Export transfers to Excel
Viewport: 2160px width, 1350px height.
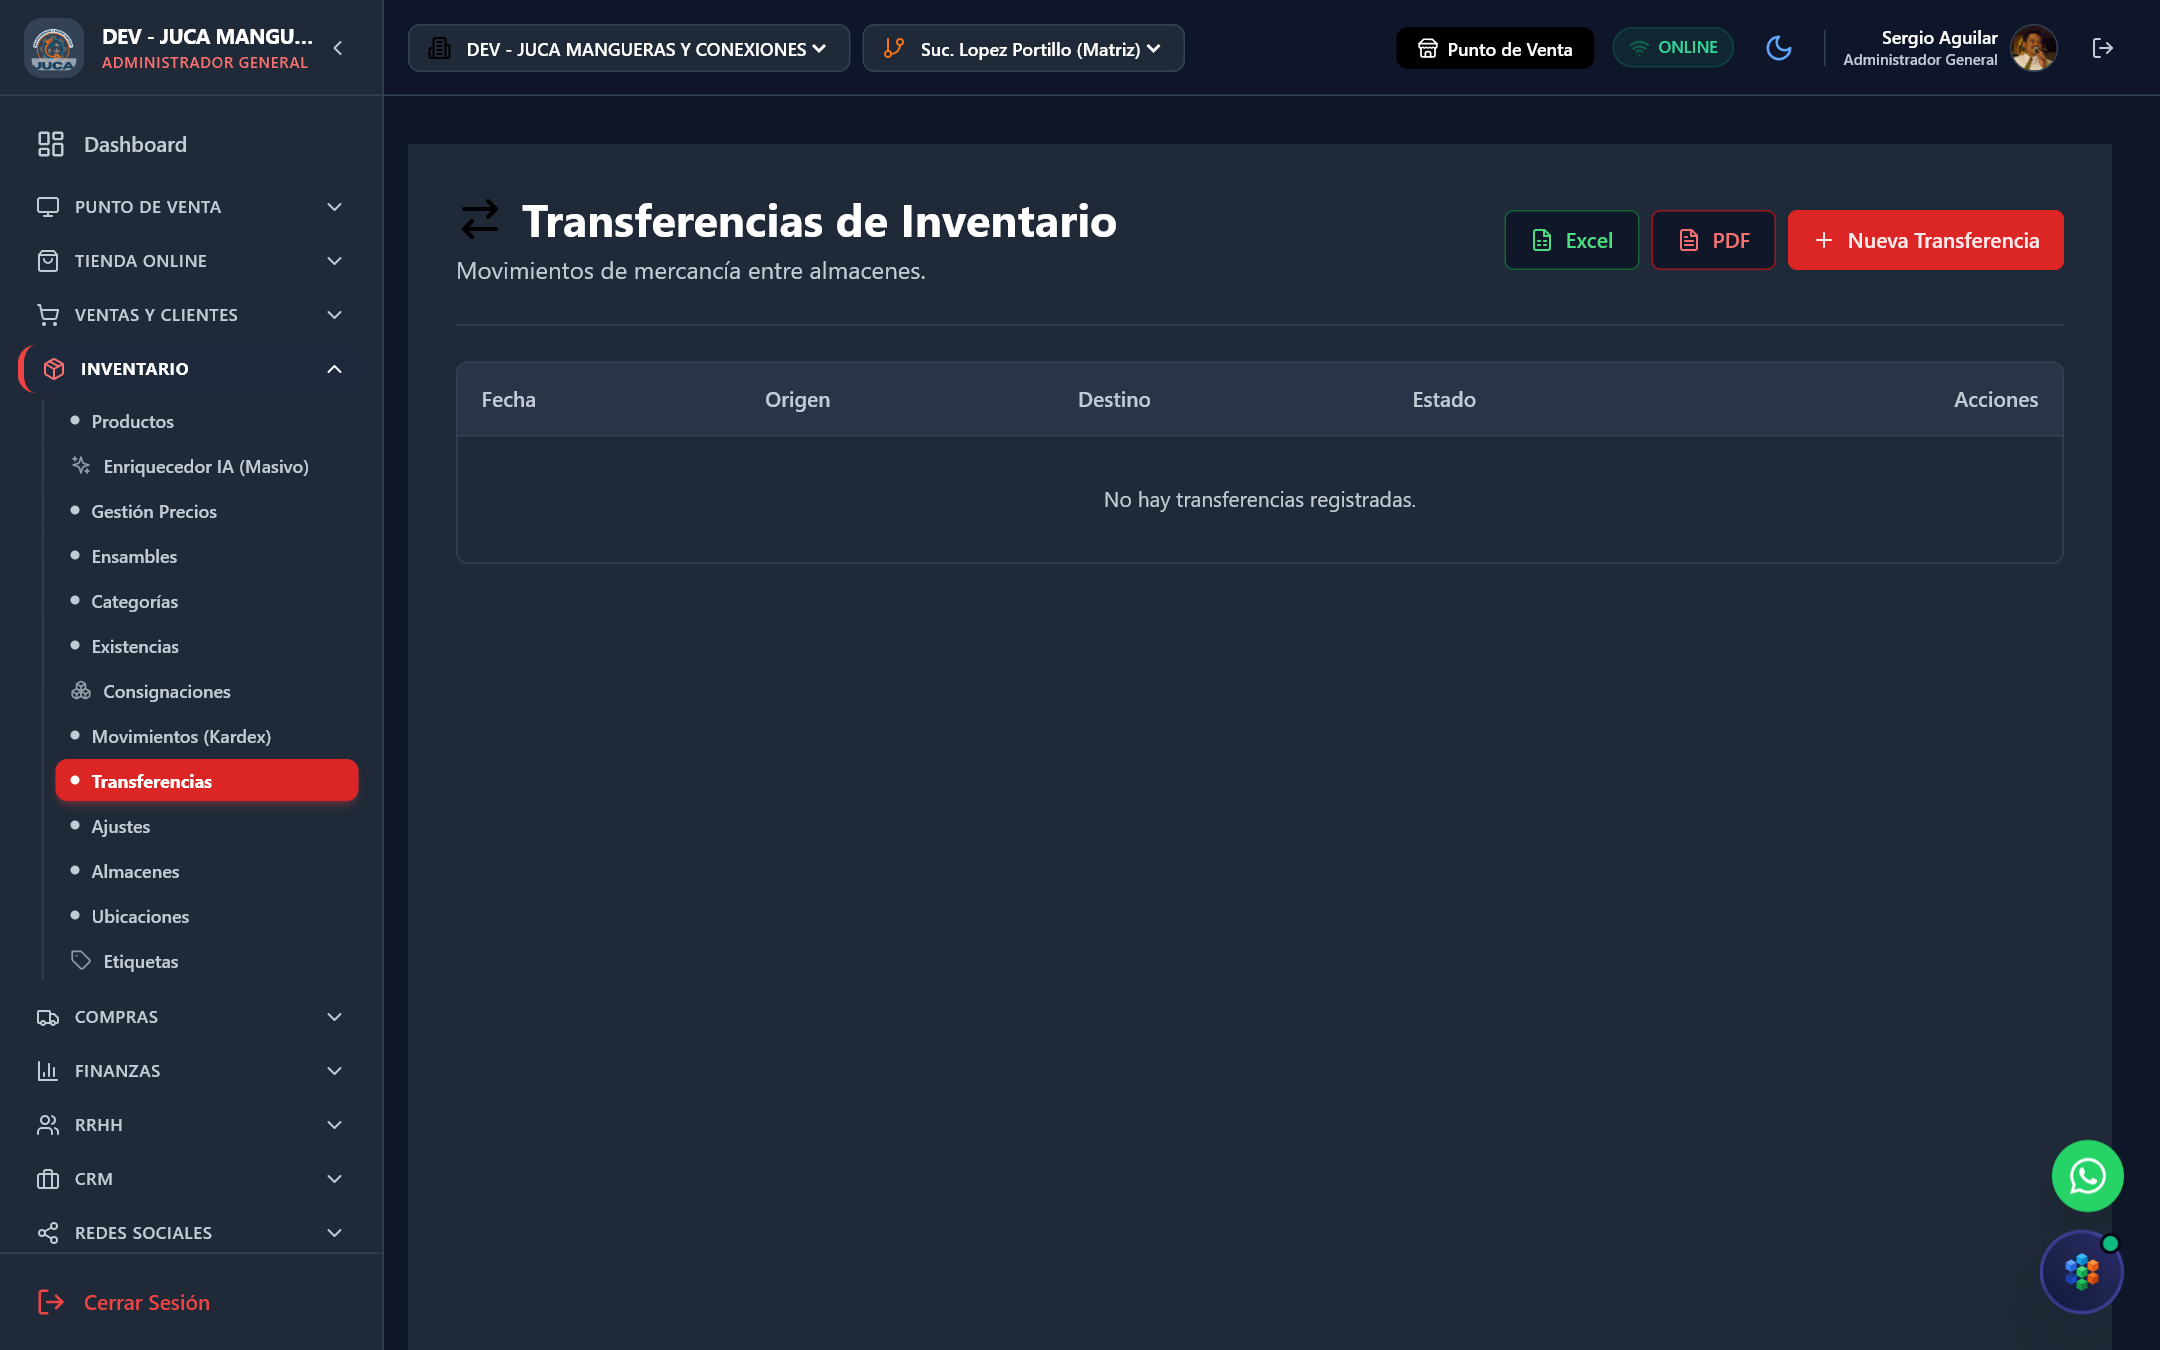pos(1572,240)
